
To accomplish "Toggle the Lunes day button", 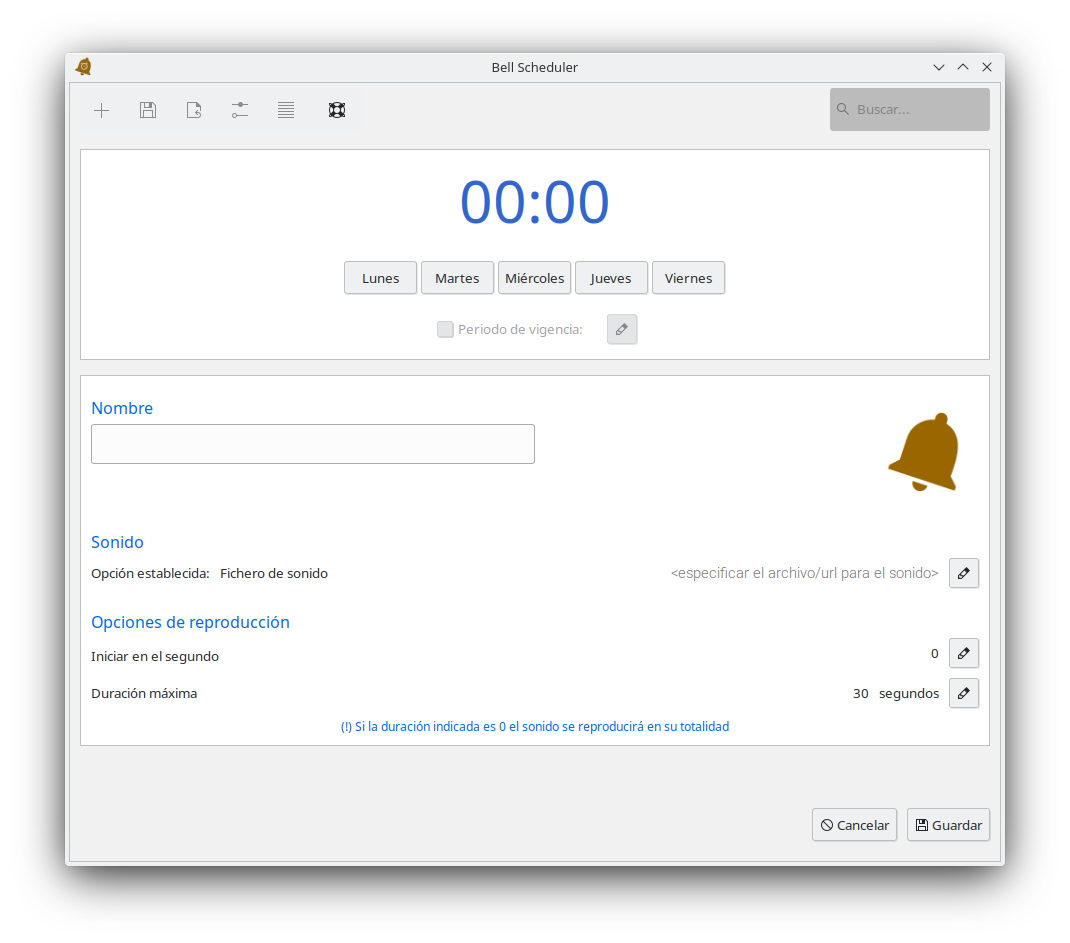I will point(380,278).
